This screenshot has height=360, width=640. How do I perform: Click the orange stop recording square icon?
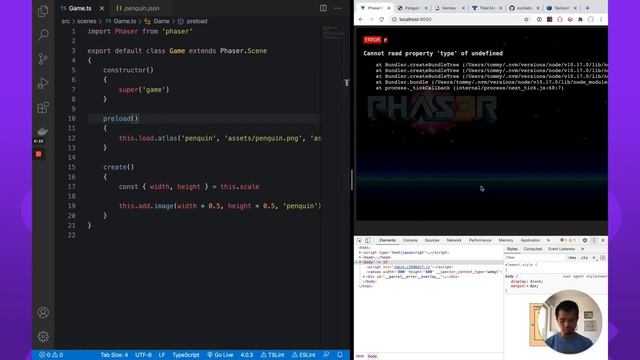coord(38,154)
